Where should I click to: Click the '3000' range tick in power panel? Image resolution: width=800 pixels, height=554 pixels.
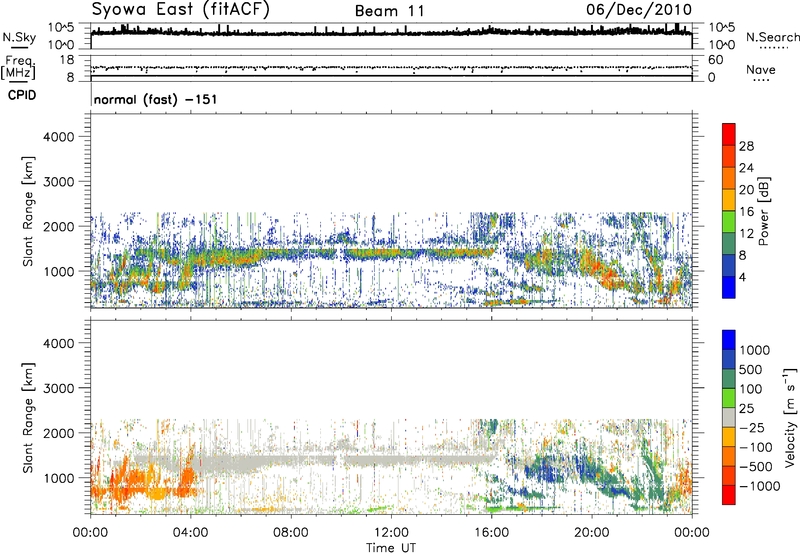pos(59,182)
